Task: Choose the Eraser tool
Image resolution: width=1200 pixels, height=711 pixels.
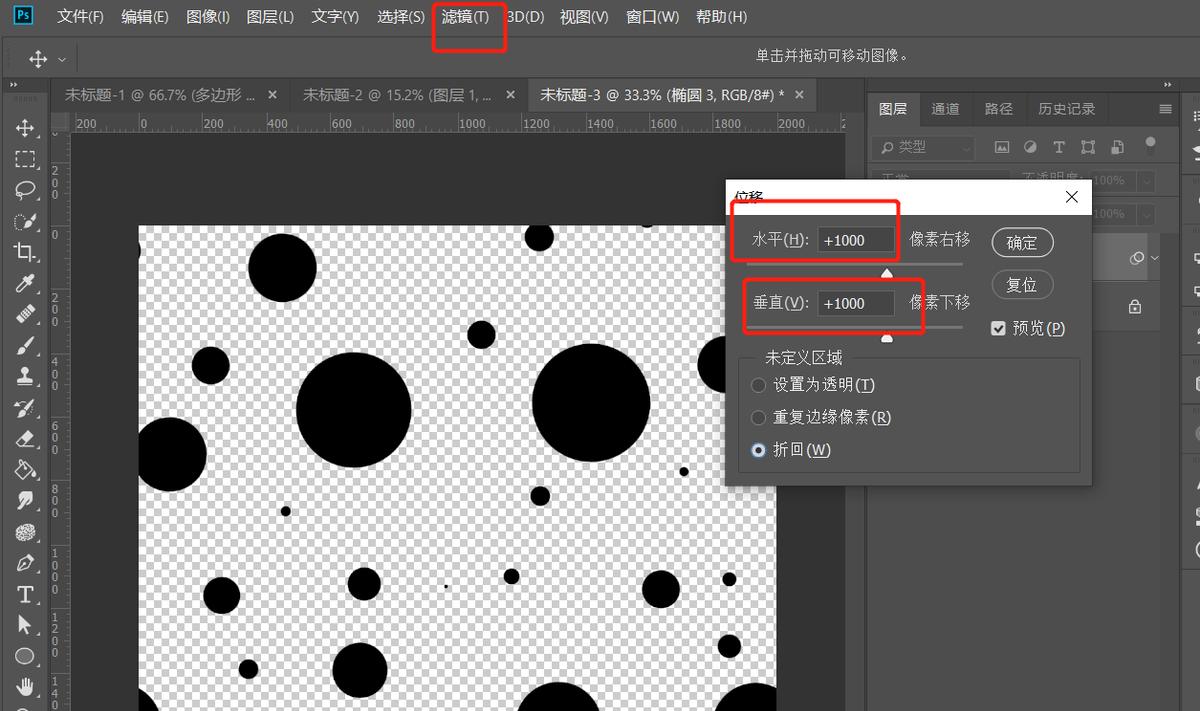Action: [25, 439]
